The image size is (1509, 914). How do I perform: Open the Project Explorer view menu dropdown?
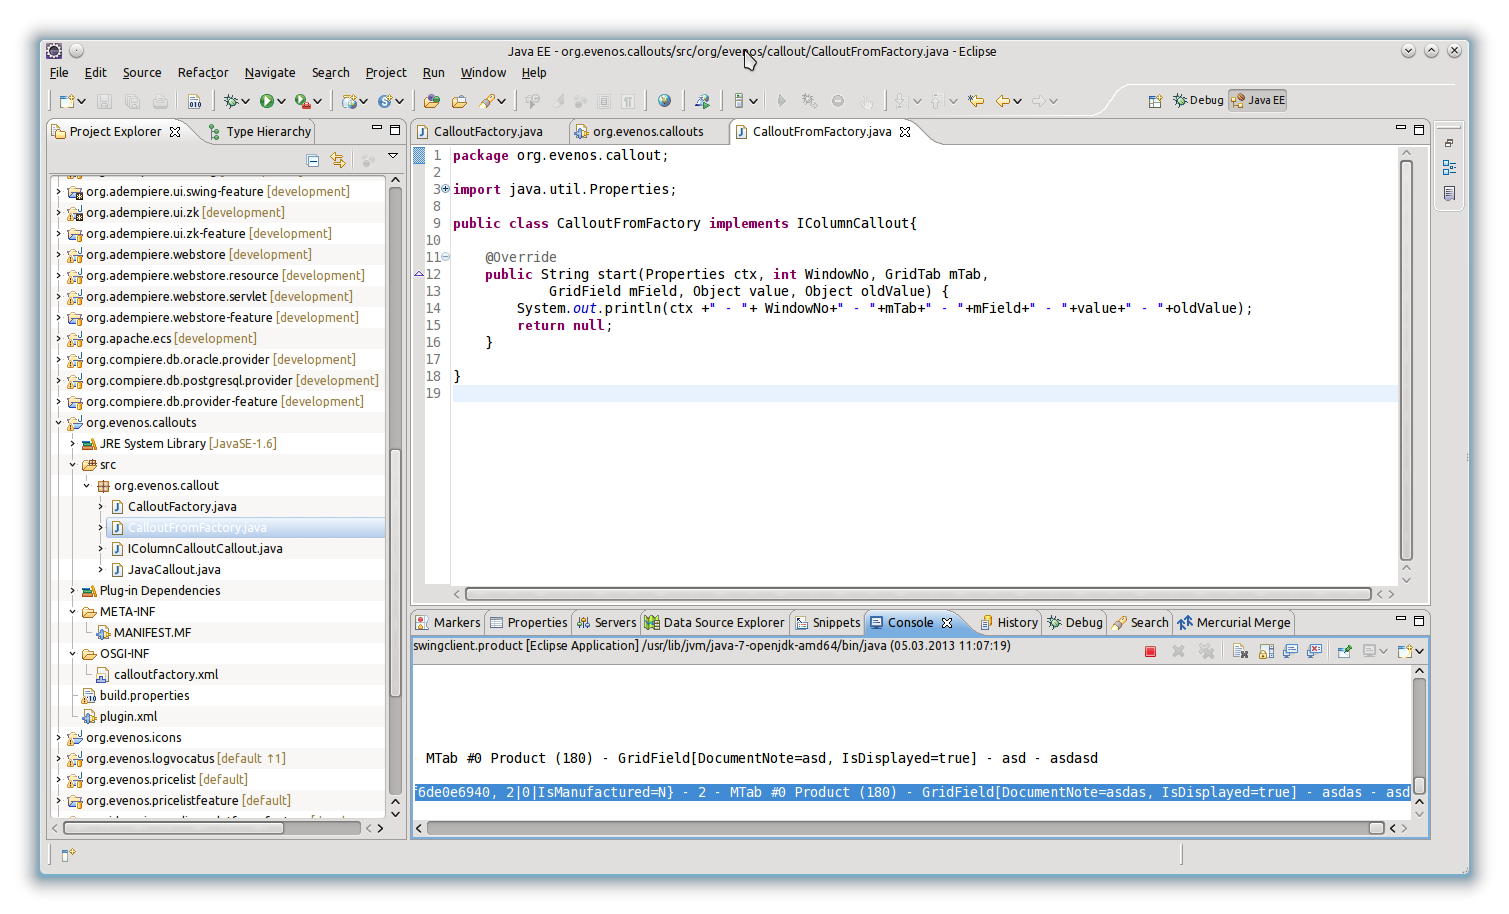coord(393,157)
